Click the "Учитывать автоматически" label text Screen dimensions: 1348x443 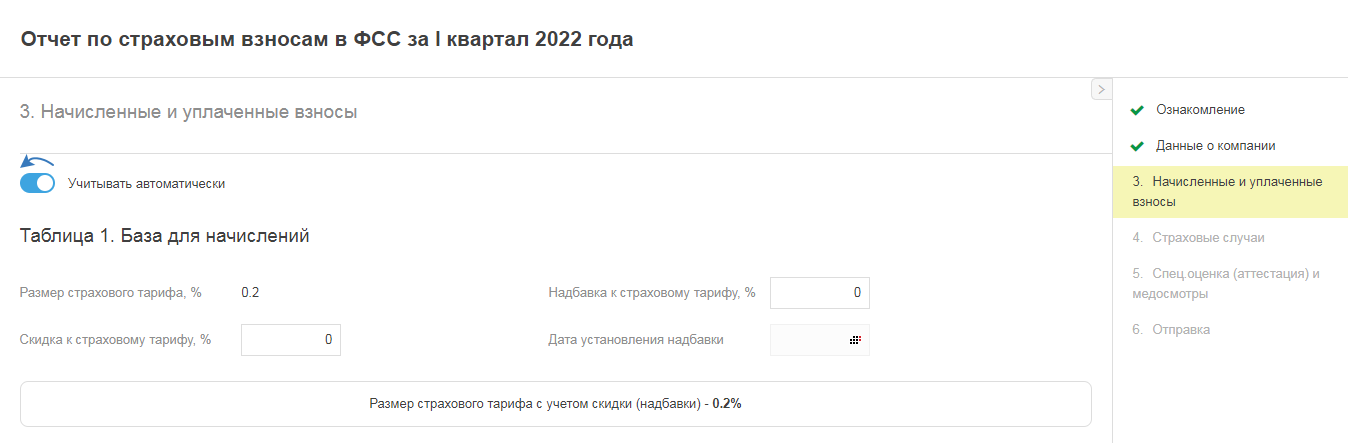(146, 184)
